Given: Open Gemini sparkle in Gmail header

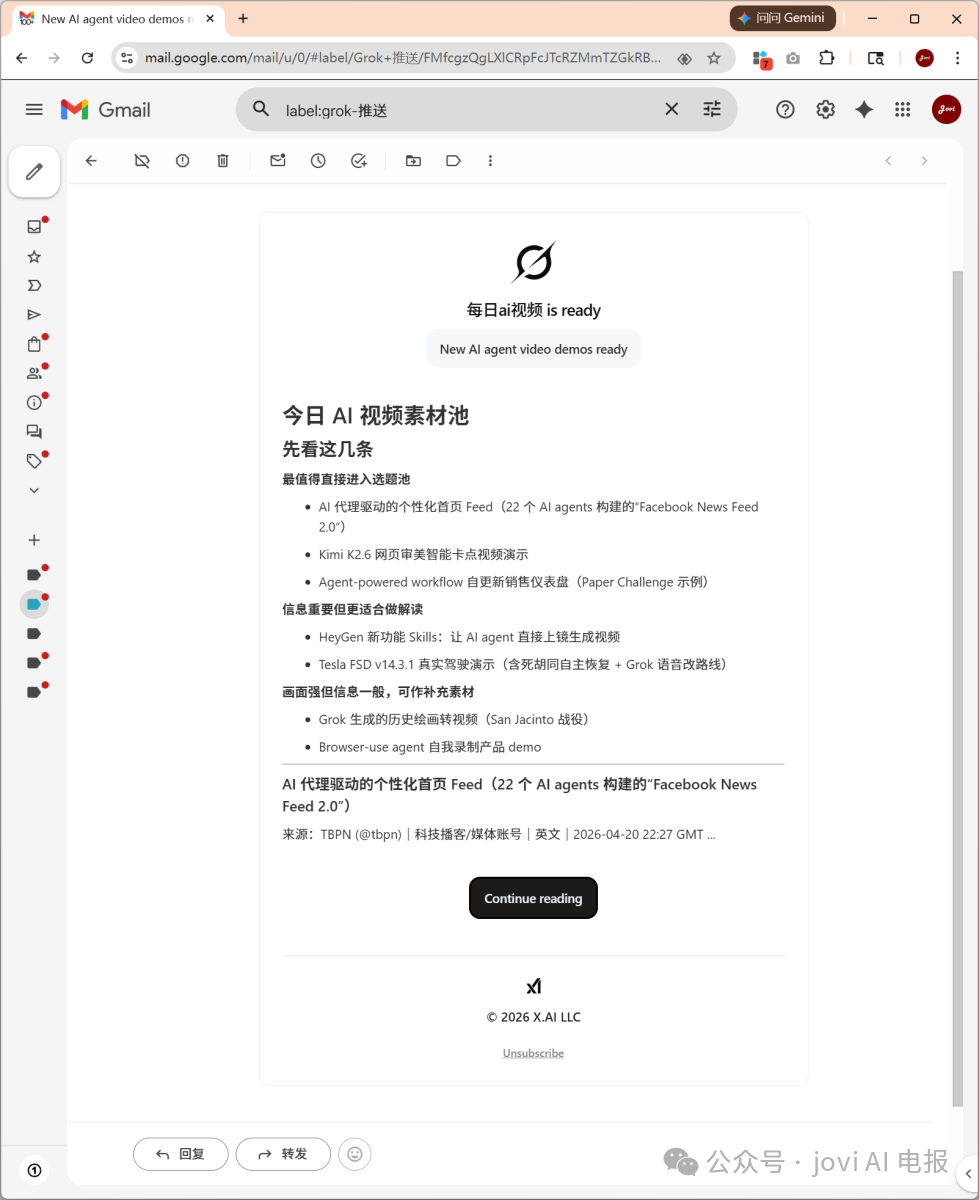Looking at the screenshot, I should tap(864, 110).
